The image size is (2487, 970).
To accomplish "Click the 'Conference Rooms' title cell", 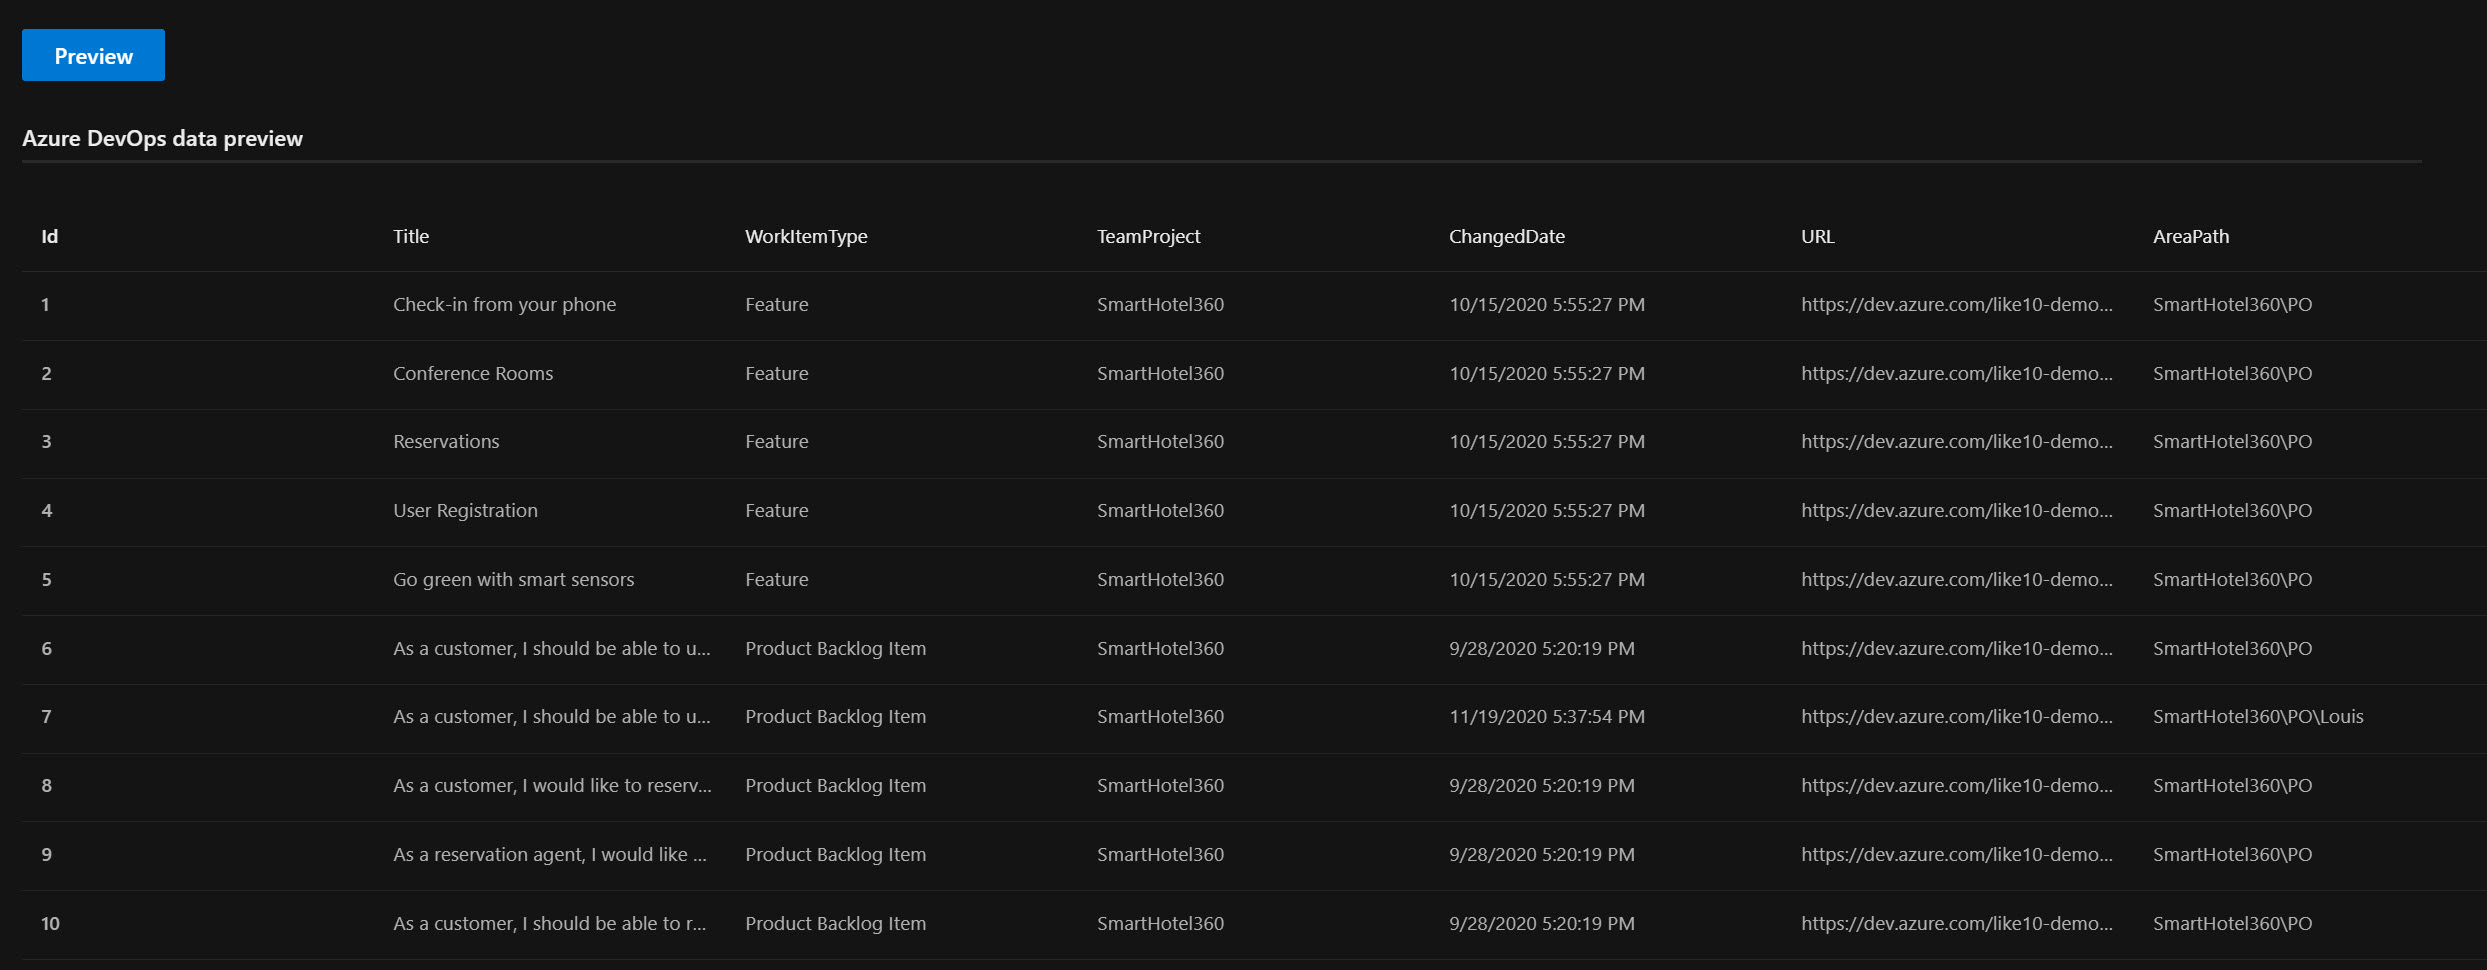I will point(472,374).
